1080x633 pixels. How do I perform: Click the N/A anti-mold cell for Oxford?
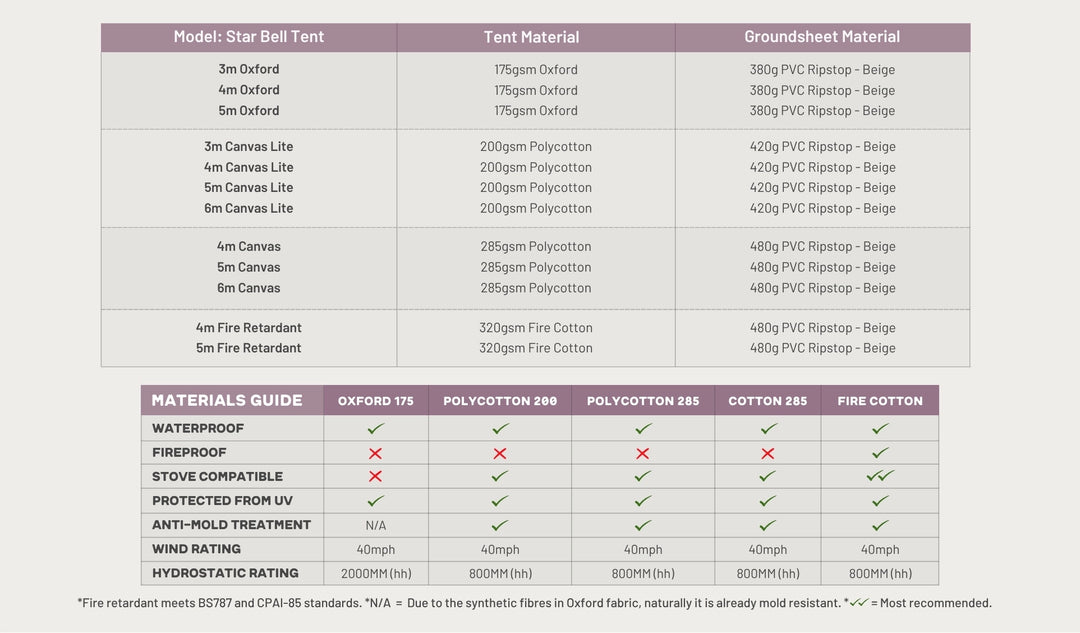(376, 525)
